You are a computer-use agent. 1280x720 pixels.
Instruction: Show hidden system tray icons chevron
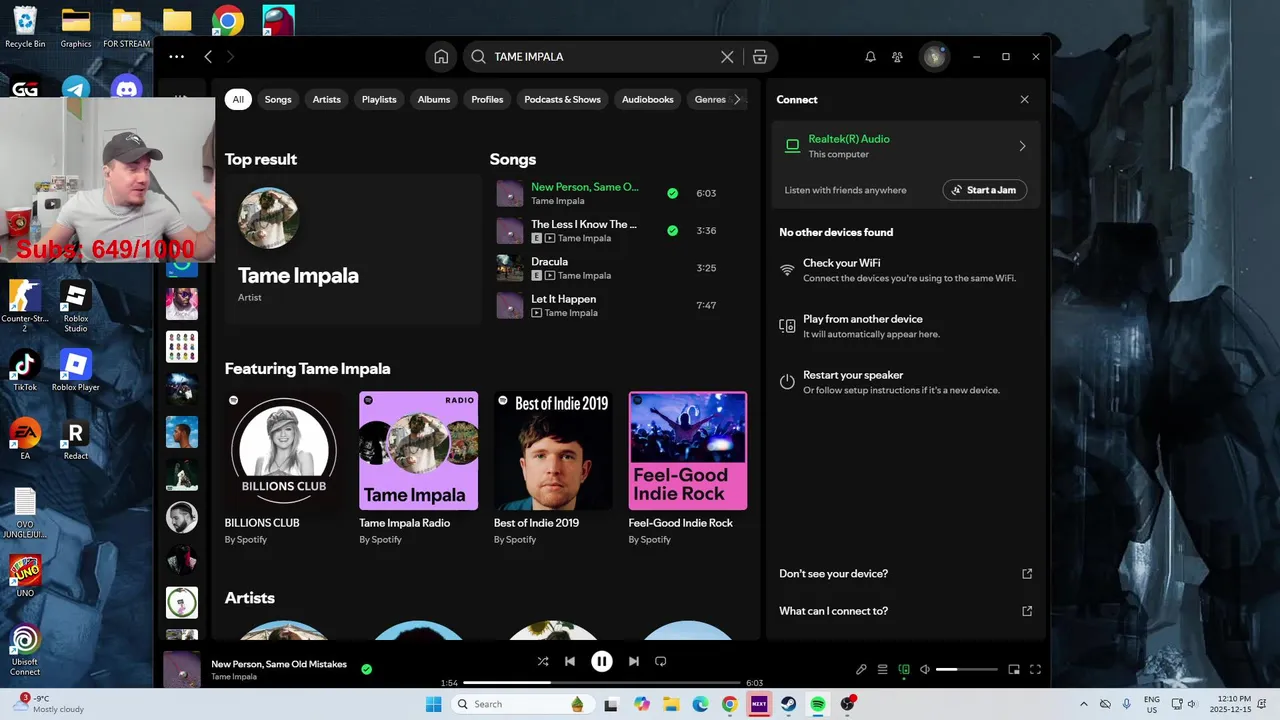1084,704
